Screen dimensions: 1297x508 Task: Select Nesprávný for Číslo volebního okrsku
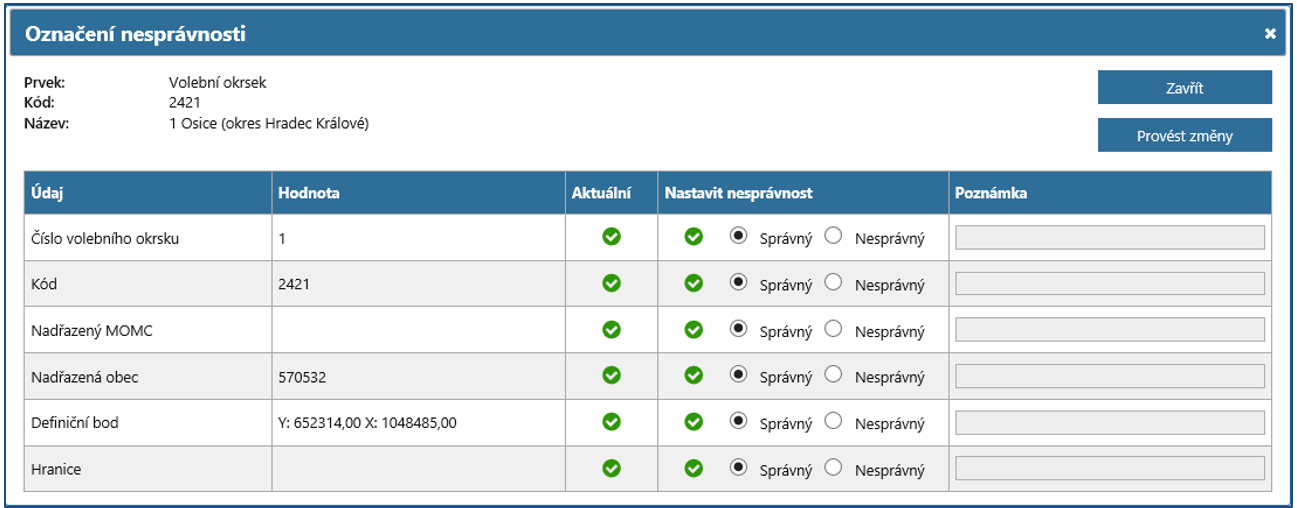(834, 236)
